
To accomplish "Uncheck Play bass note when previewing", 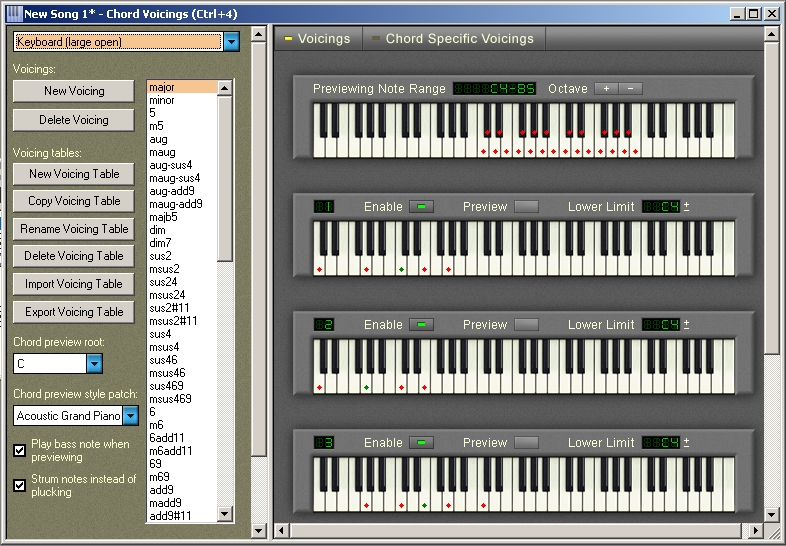I will [x=20, y=450].
